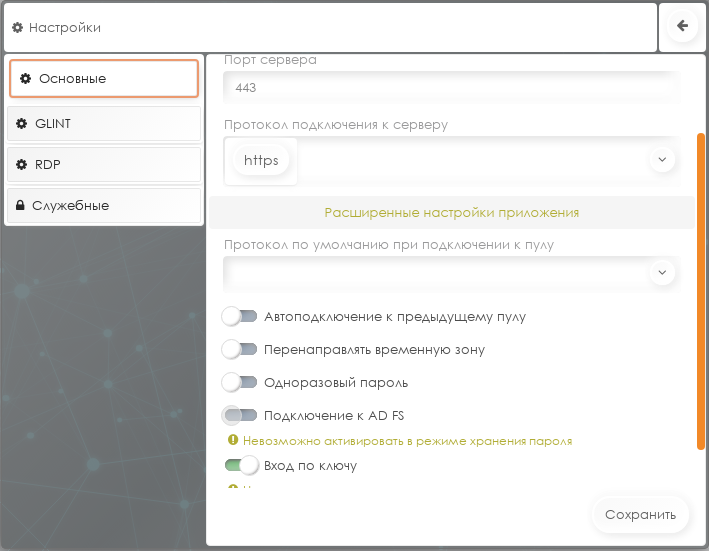This screenshot has width=709, height=551.
Task: Open the GLINT settings tab
Action: point(104,124)
